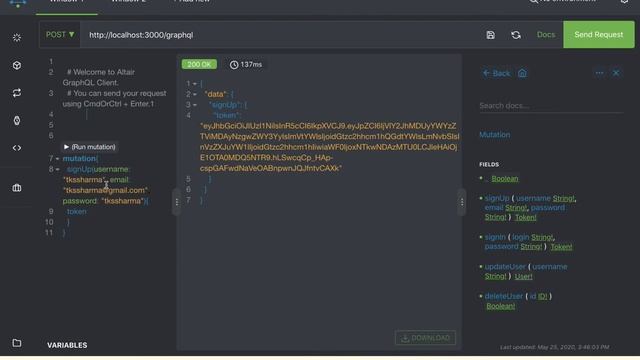The width and height of the screenshot is (640, 360).
Task: Open the signIn login String! type
Action: [543, 237]
